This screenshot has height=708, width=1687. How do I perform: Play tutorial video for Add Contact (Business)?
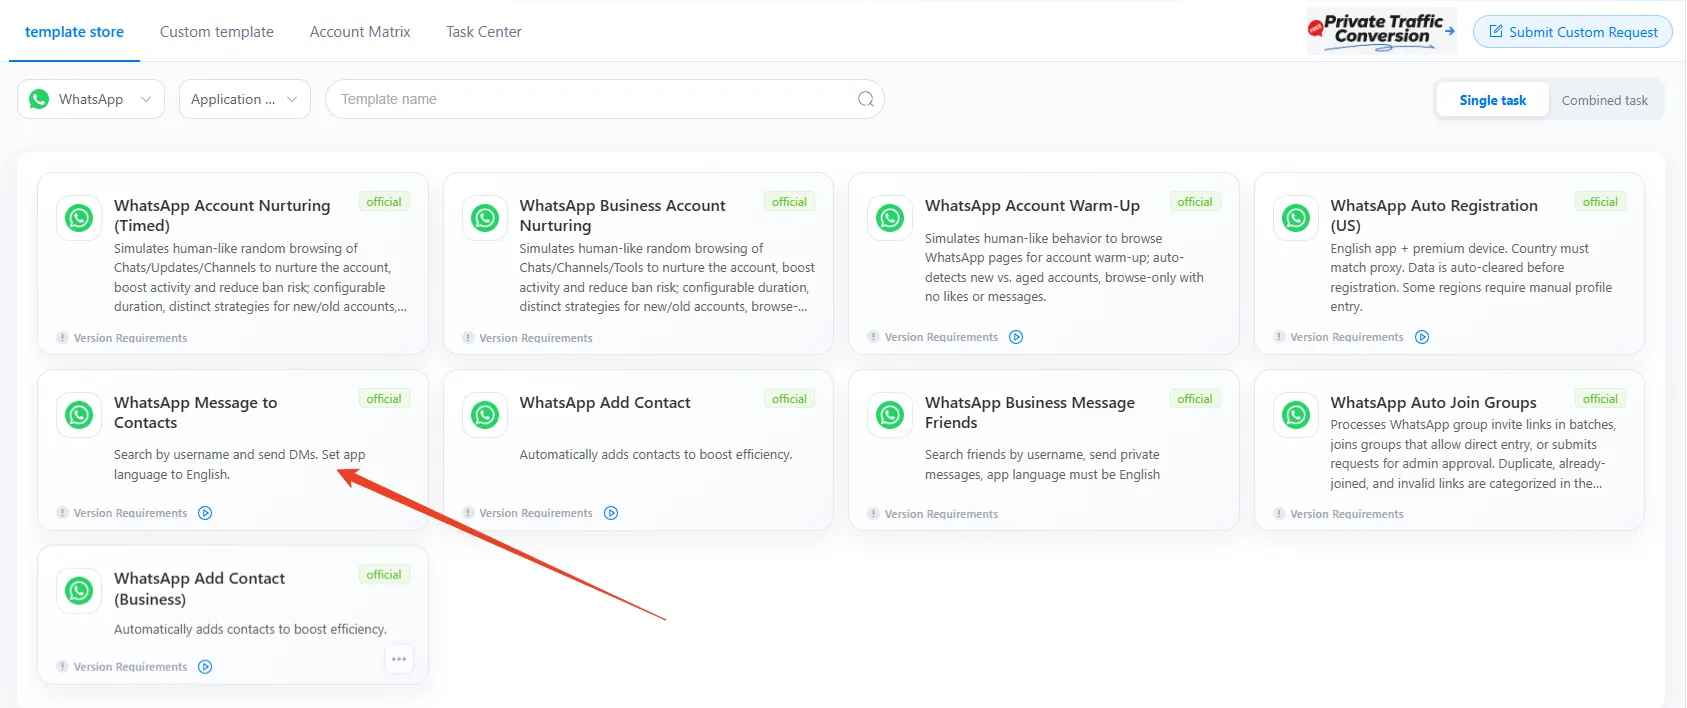pos(205,667)
